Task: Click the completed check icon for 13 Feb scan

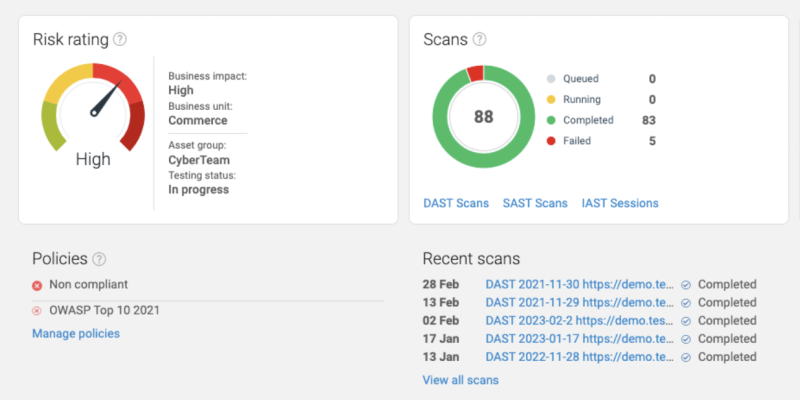Action: [686, 303]
